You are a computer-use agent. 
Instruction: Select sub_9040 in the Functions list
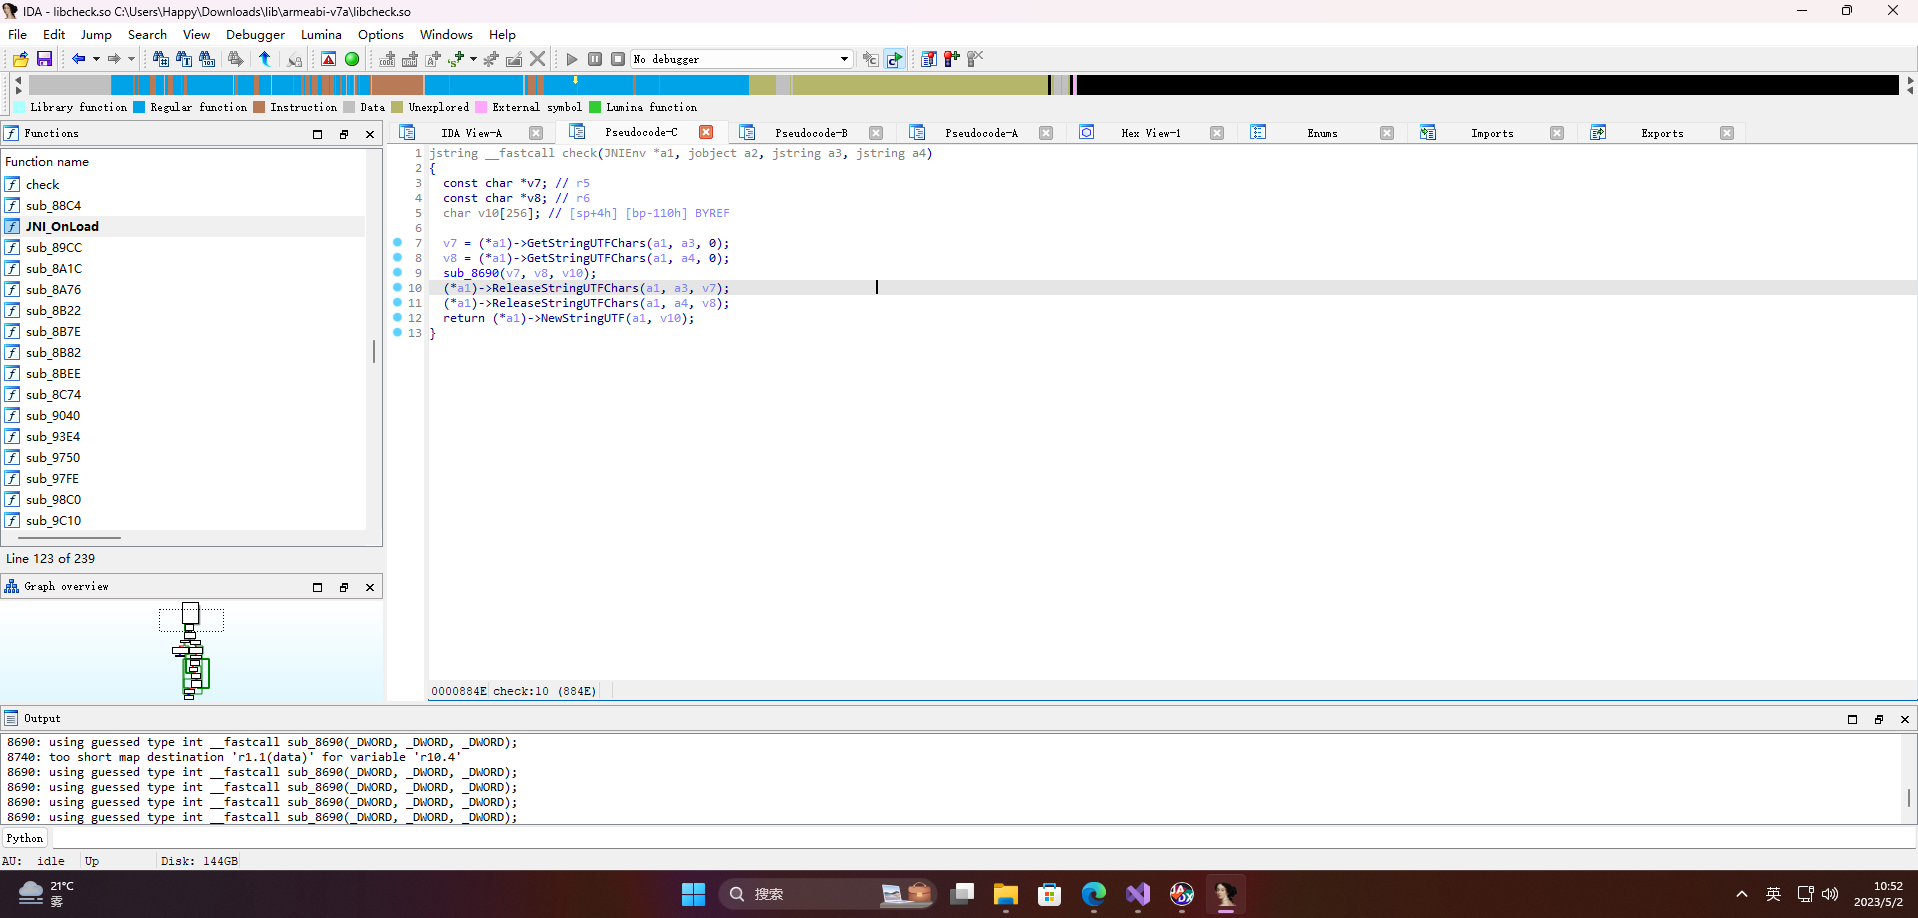pos(185,415)
